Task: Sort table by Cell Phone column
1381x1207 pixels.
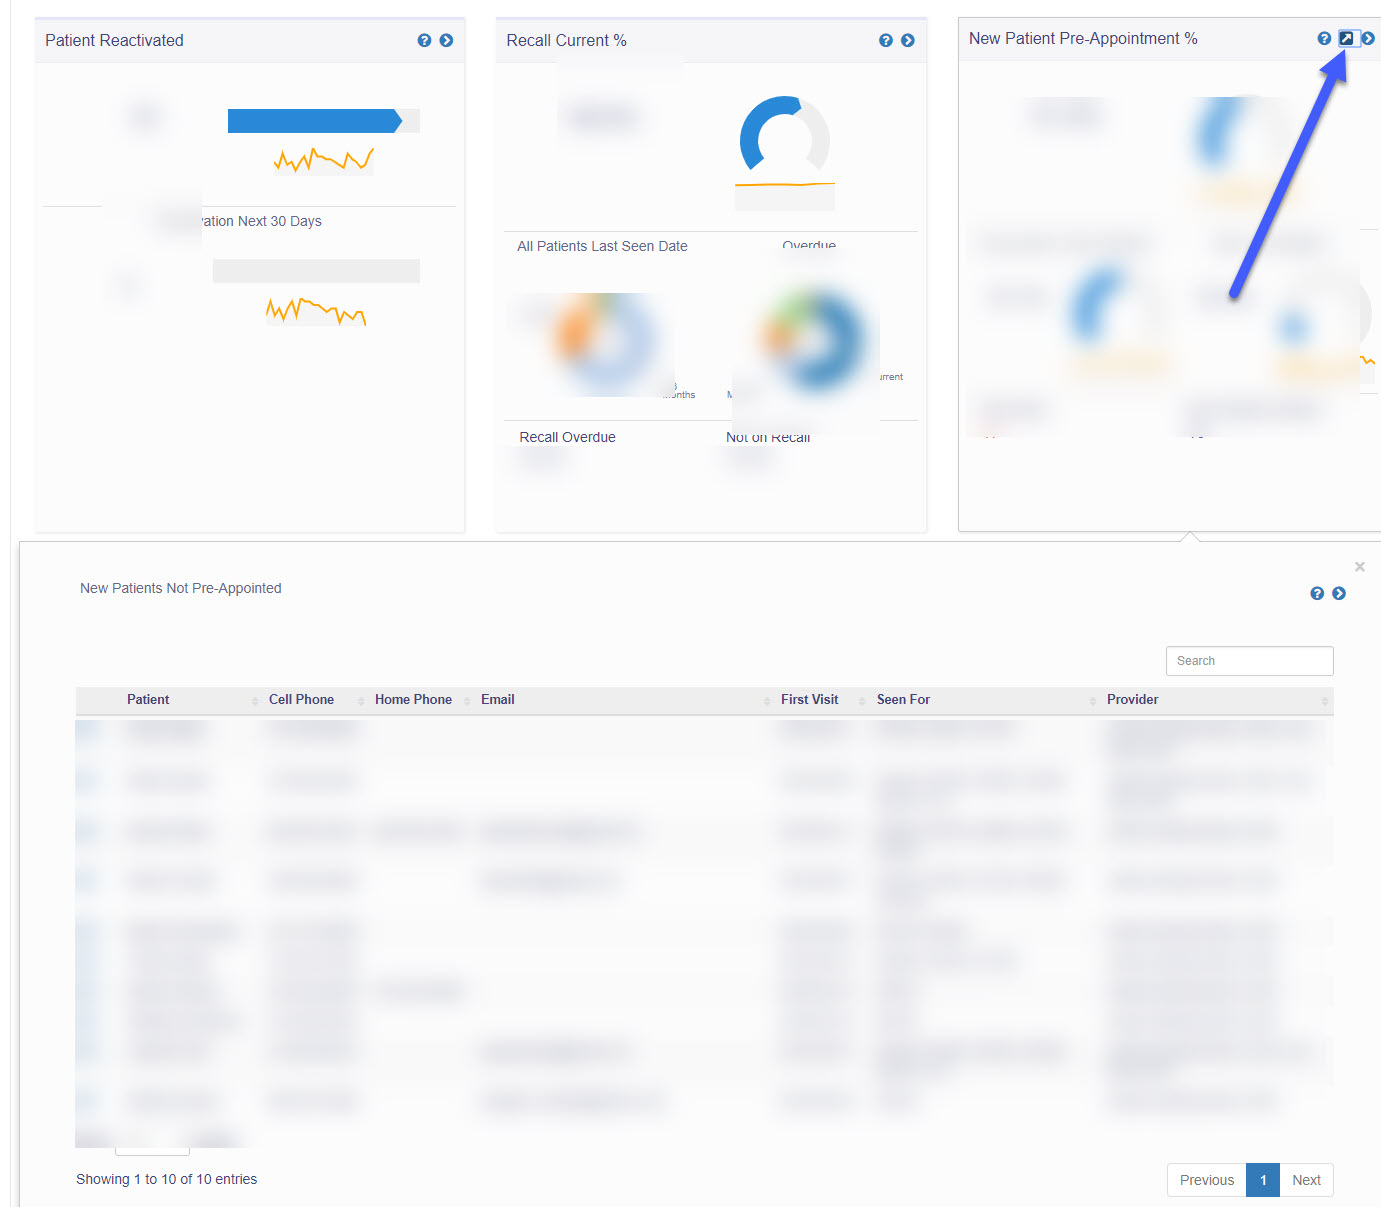Action: pyautogui.click(x=301, y=700)
